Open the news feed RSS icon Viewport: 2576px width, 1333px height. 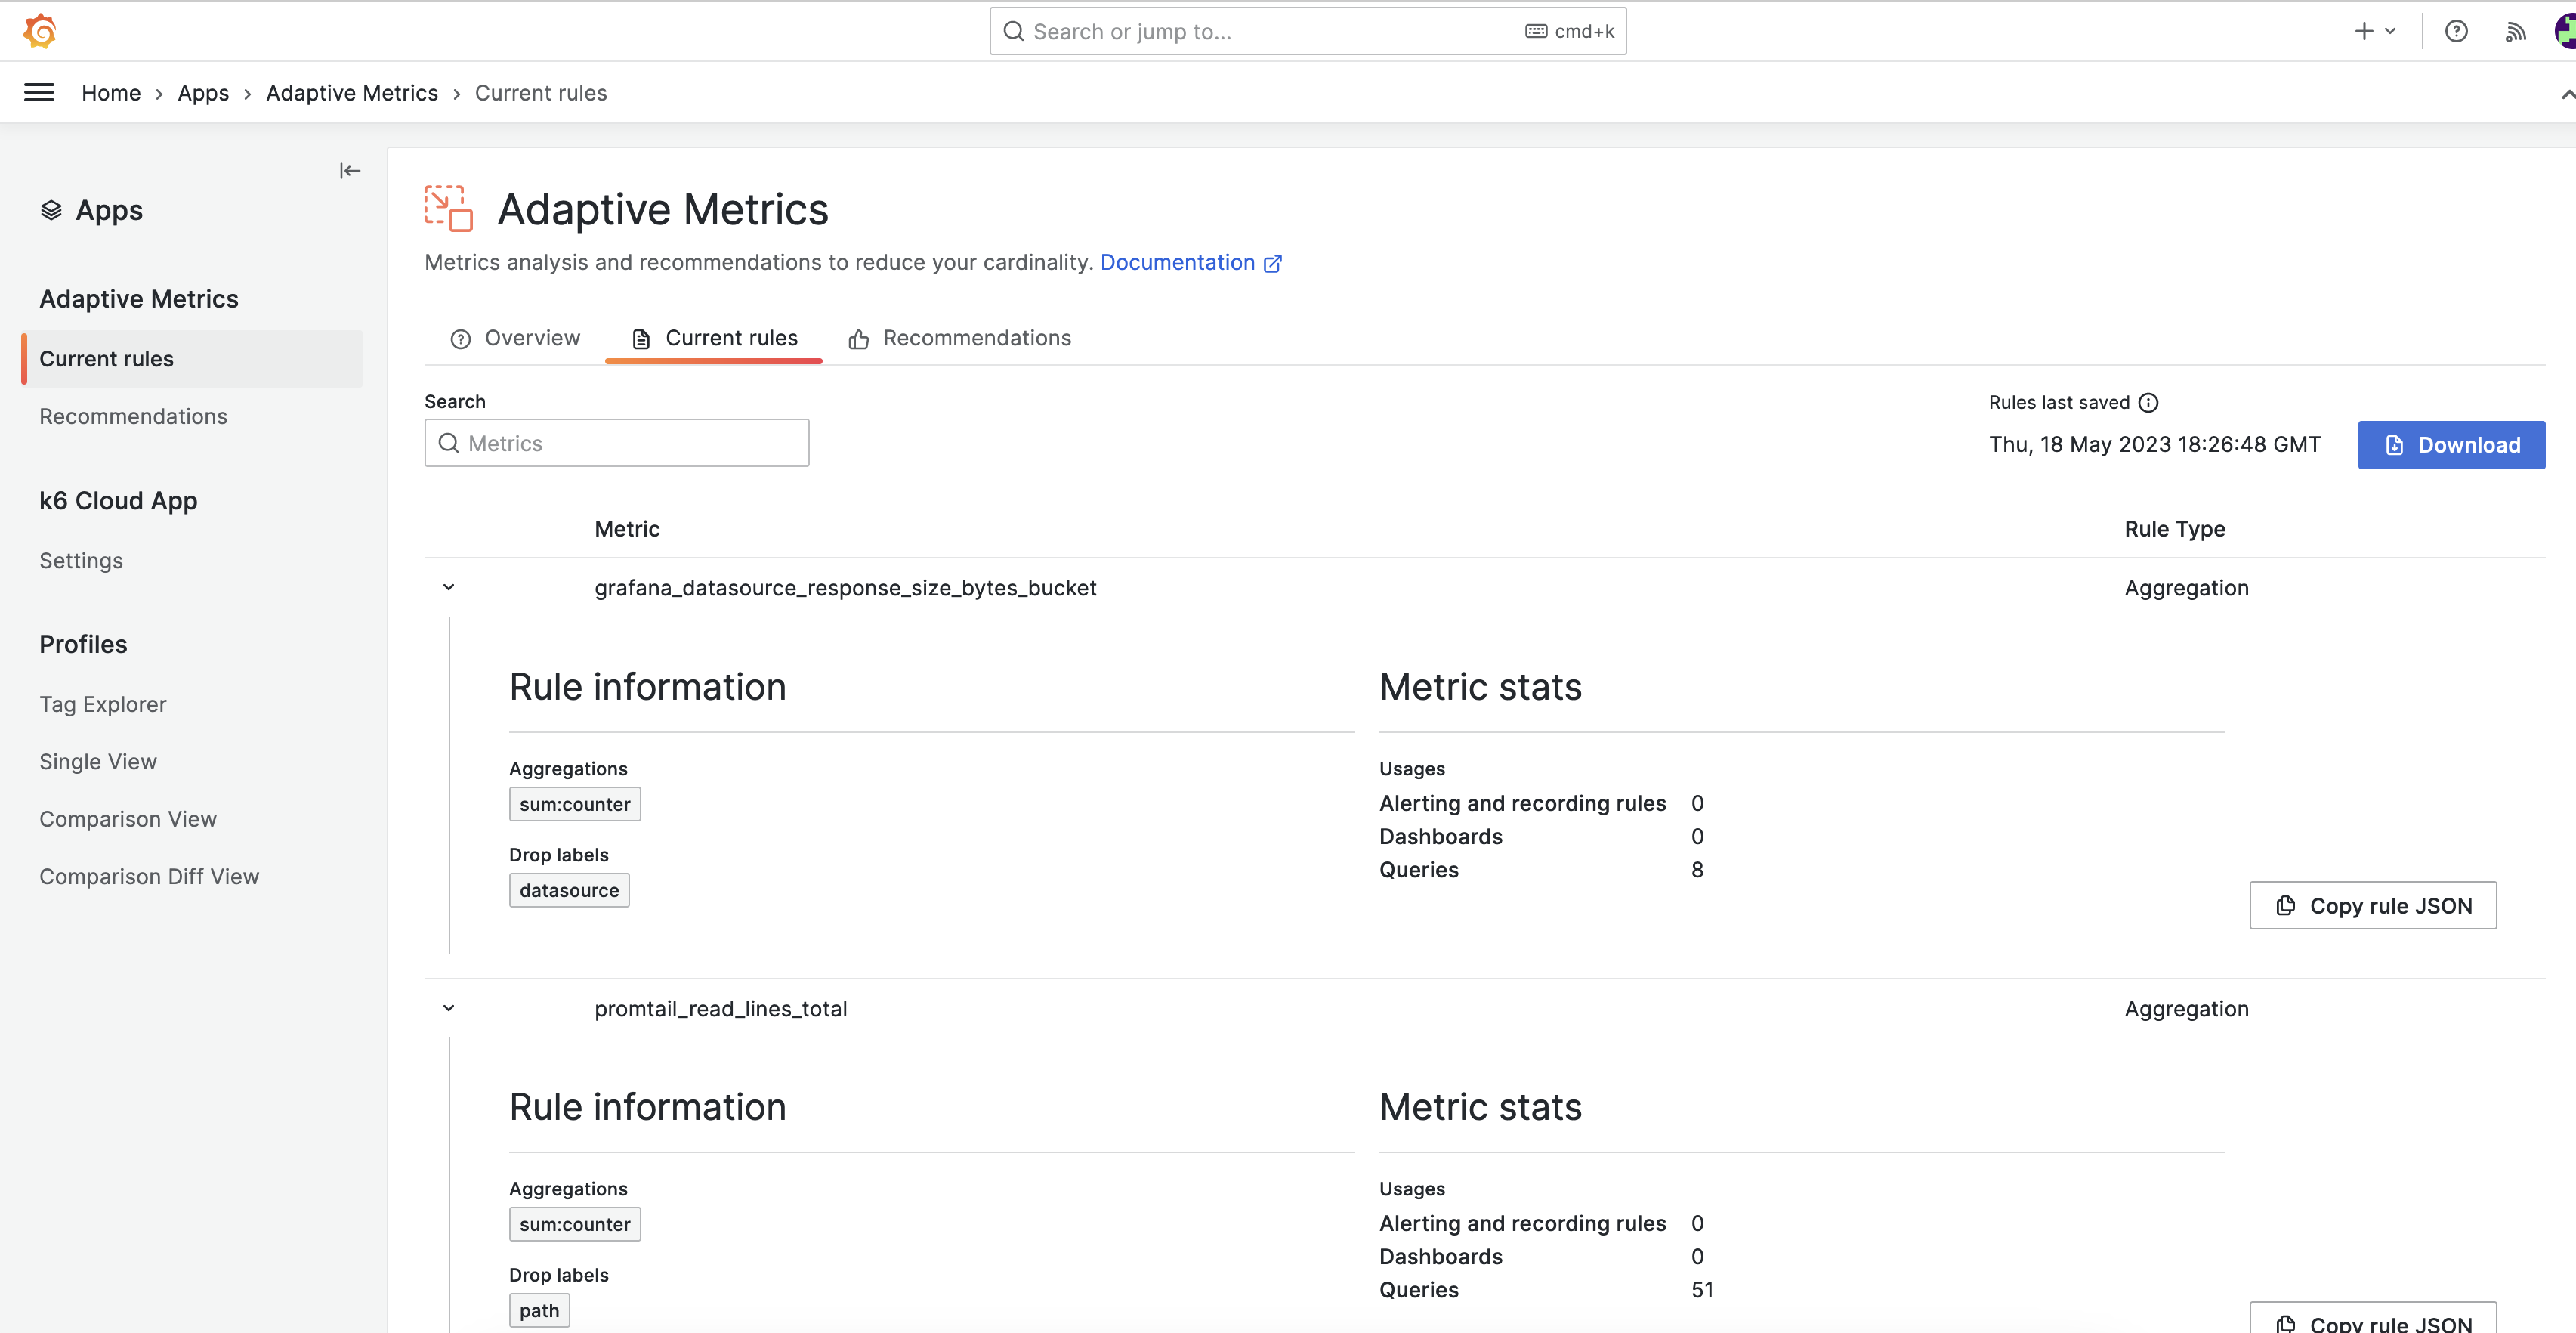point(2515,32)
